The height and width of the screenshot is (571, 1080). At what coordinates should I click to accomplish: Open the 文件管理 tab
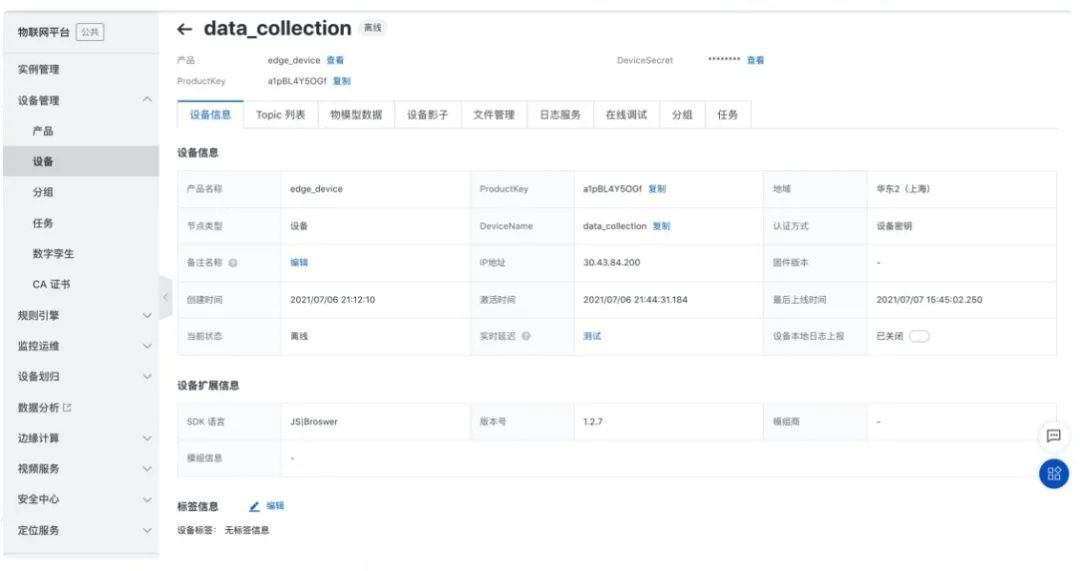494,115
